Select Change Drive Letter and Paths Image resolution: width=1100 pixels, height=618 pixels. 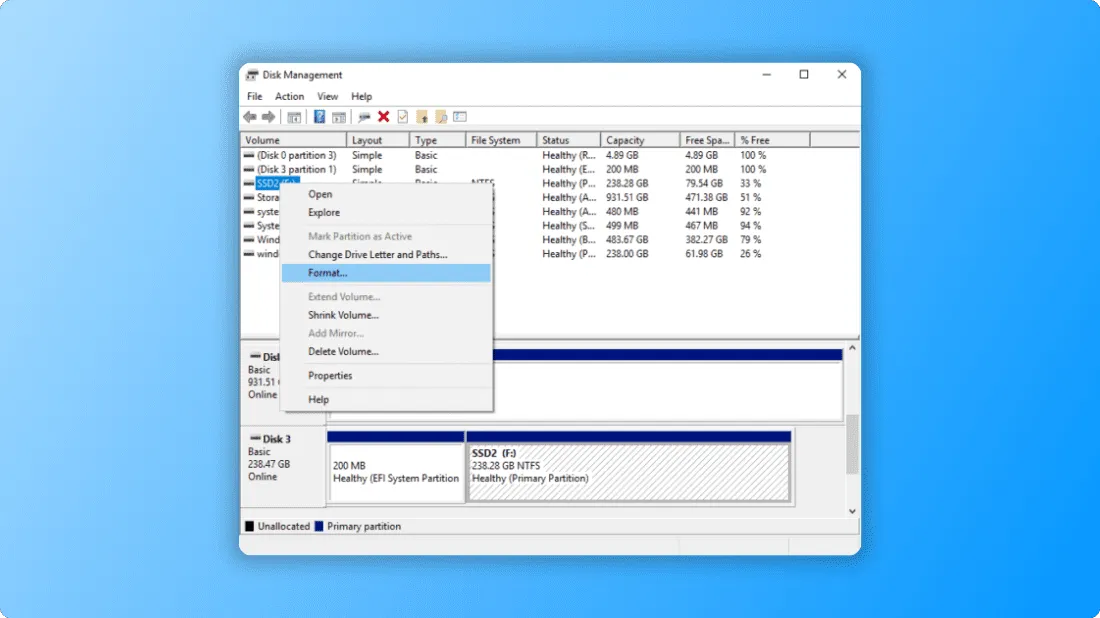(386, 255)
